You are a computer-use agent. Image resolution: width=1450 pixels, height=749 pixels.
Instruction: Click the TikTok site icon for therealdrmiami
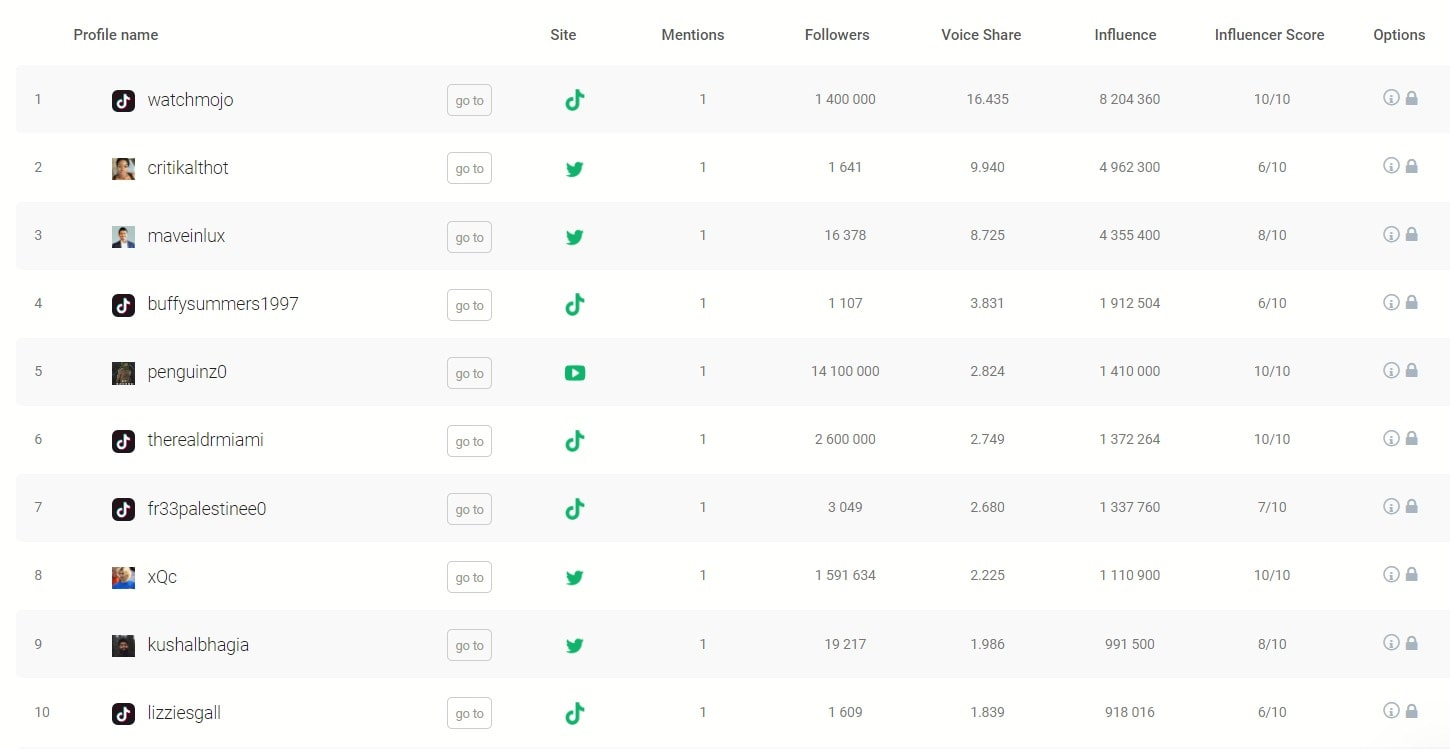pyautogui.click(x=574, y=441)
